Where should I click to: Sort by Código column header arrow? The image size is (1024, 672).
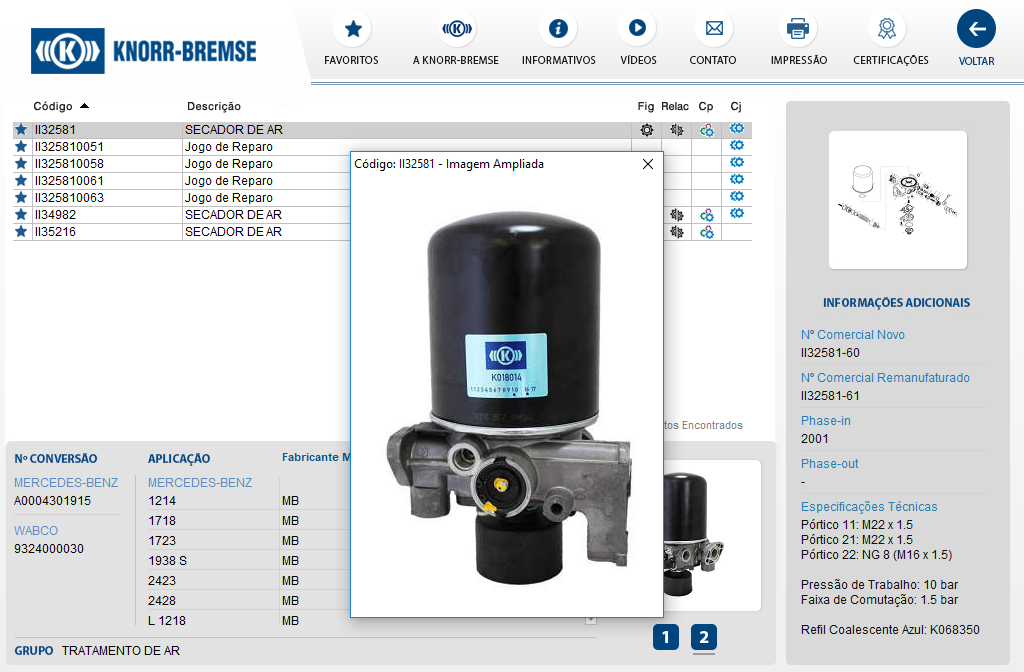(84, 106)
